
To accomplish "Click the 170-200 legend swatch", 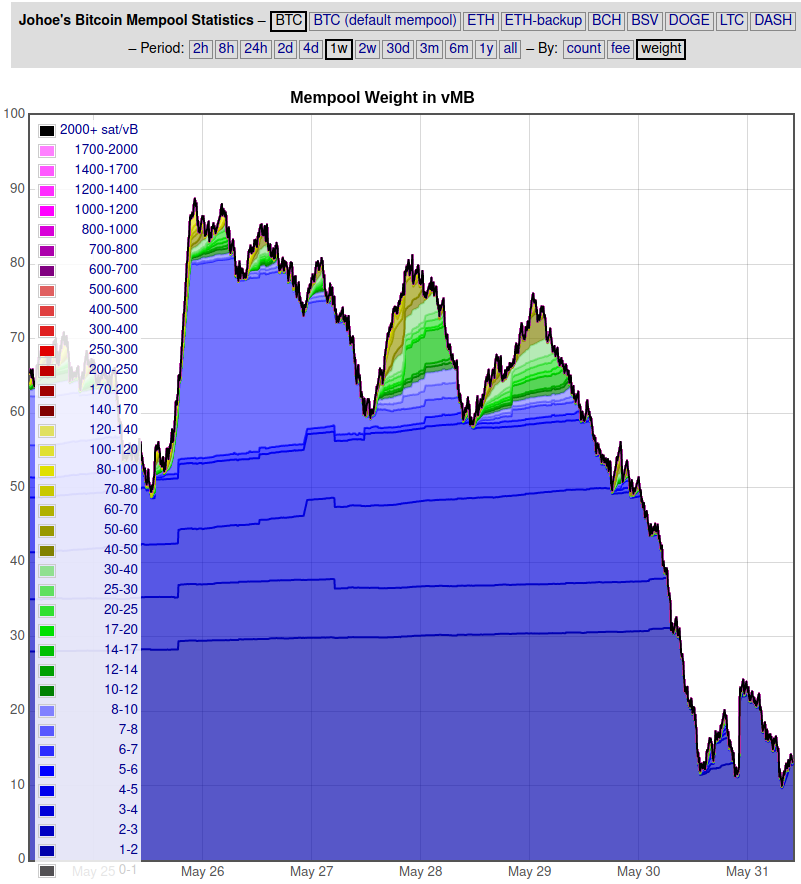I will tap(47, 391).
